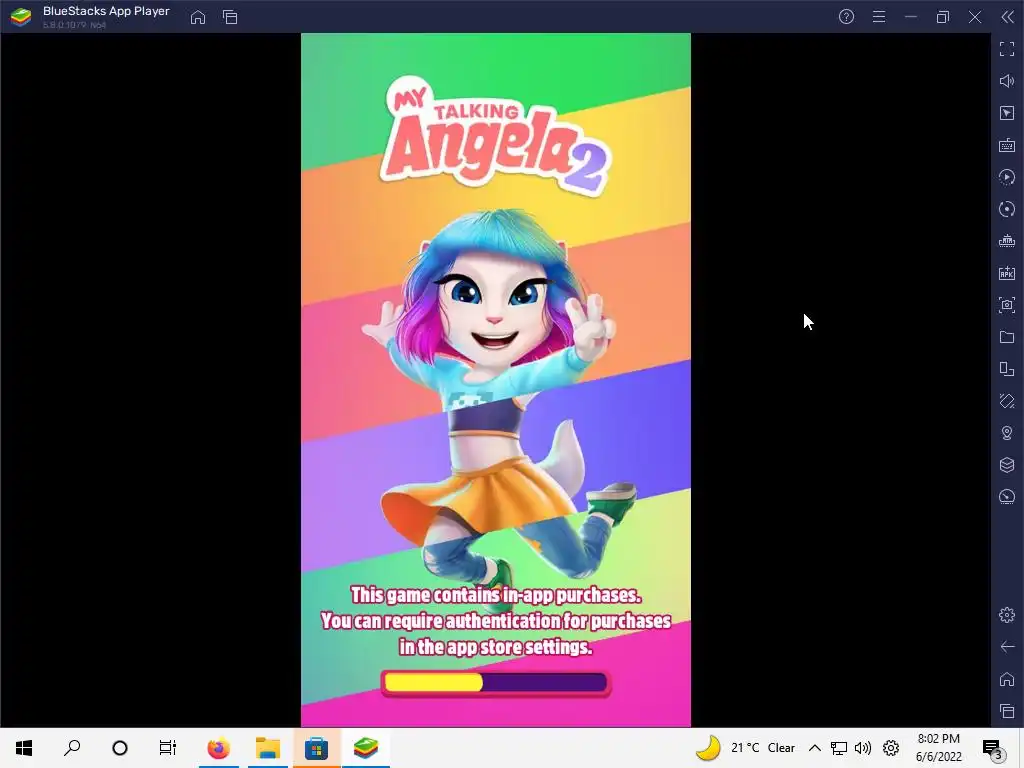Click the yellow loading progress bar

click(496, 683)
